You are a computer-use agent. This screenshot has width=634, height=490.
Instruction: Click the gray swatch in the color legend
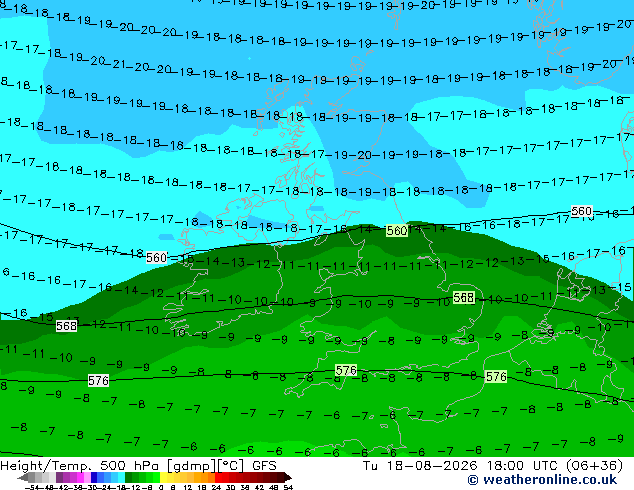click(32, 478)
